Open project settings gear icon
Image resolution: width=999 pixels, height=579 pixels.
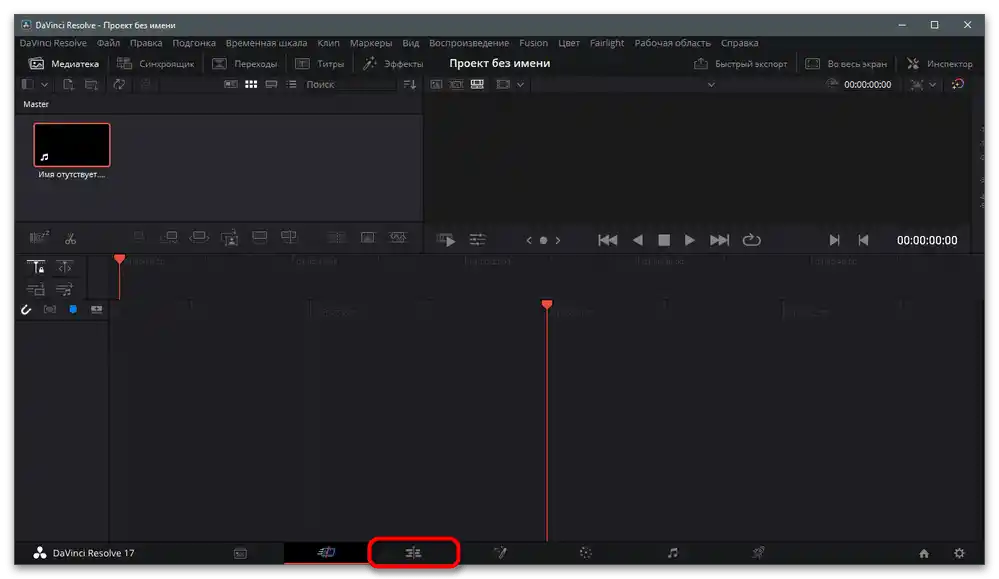point(959,553)
